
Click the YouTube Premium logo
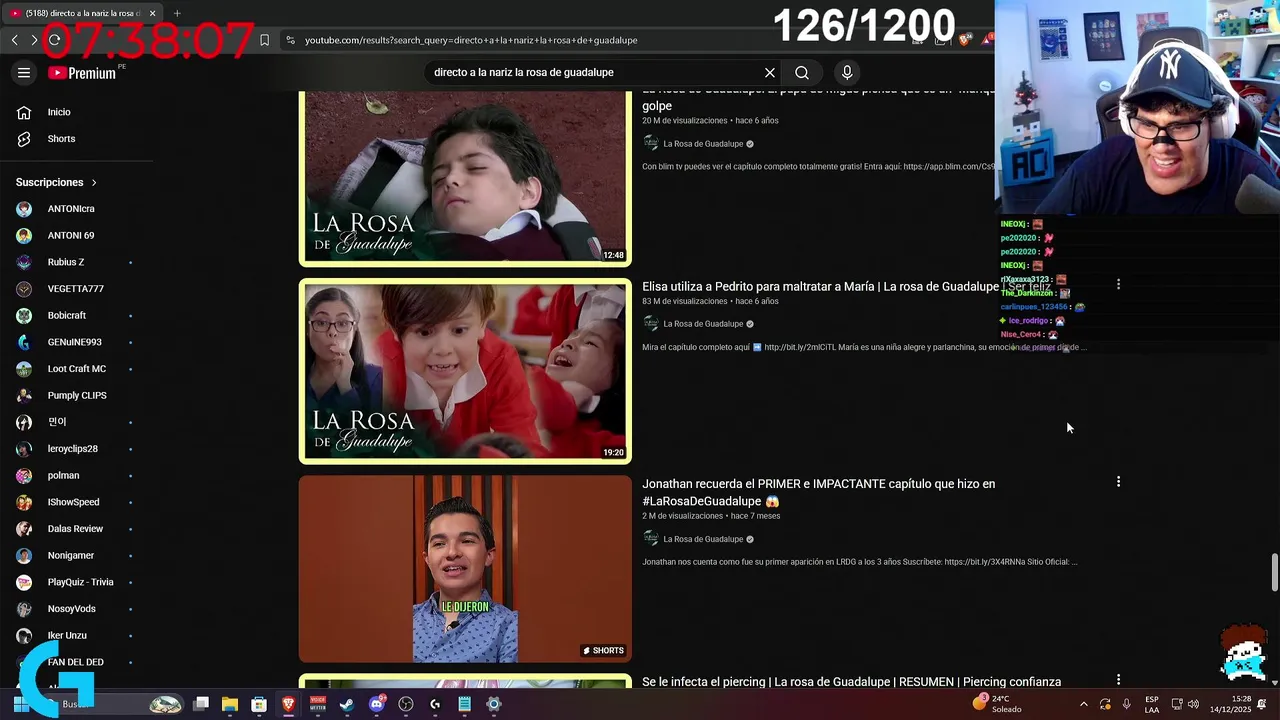82,72
